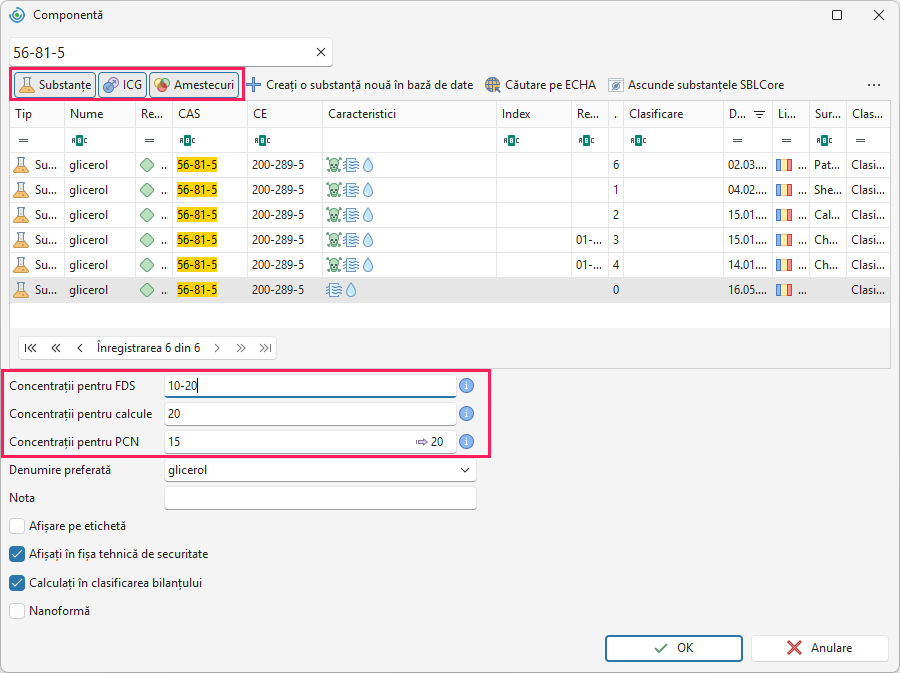This screenshot has height=673, width=900.
Task: Toggle Ascunde substanțele SBLCore
Action: (x=696, y=85)
